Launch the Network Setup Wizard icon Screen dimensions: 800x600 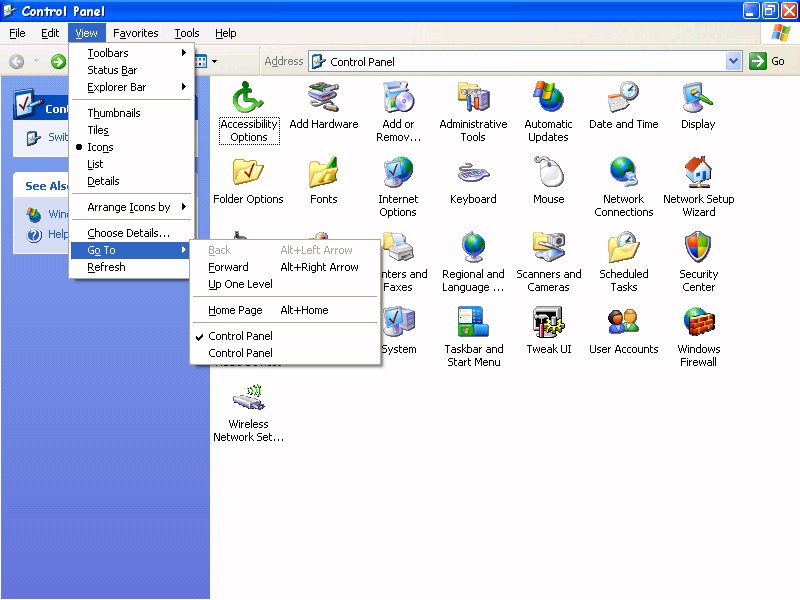tap(698, 172)
